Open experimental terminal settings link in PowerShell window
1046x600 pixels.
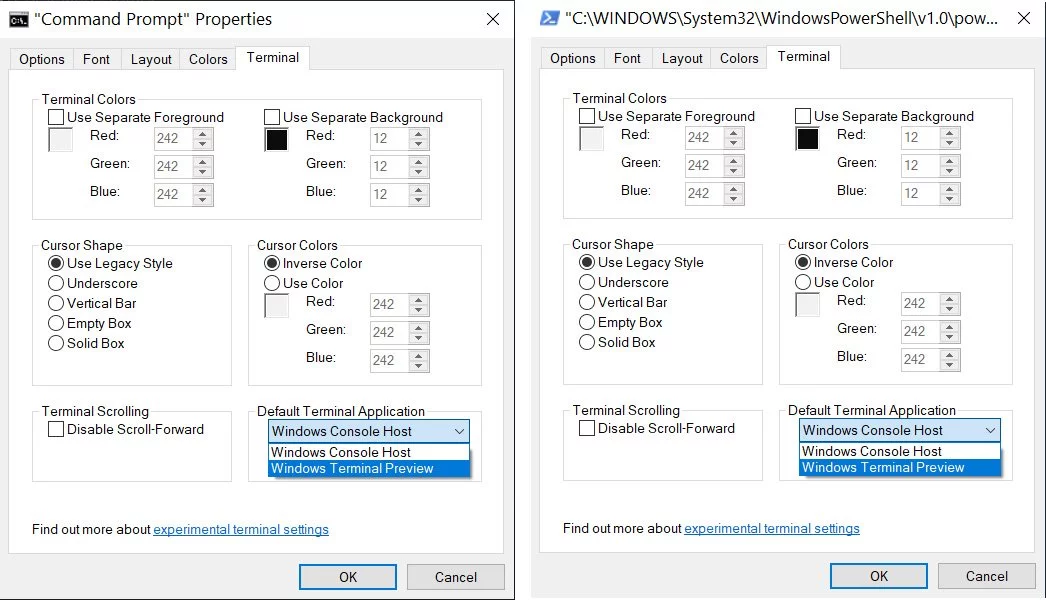pyautogui.click(x=772, y=529)
